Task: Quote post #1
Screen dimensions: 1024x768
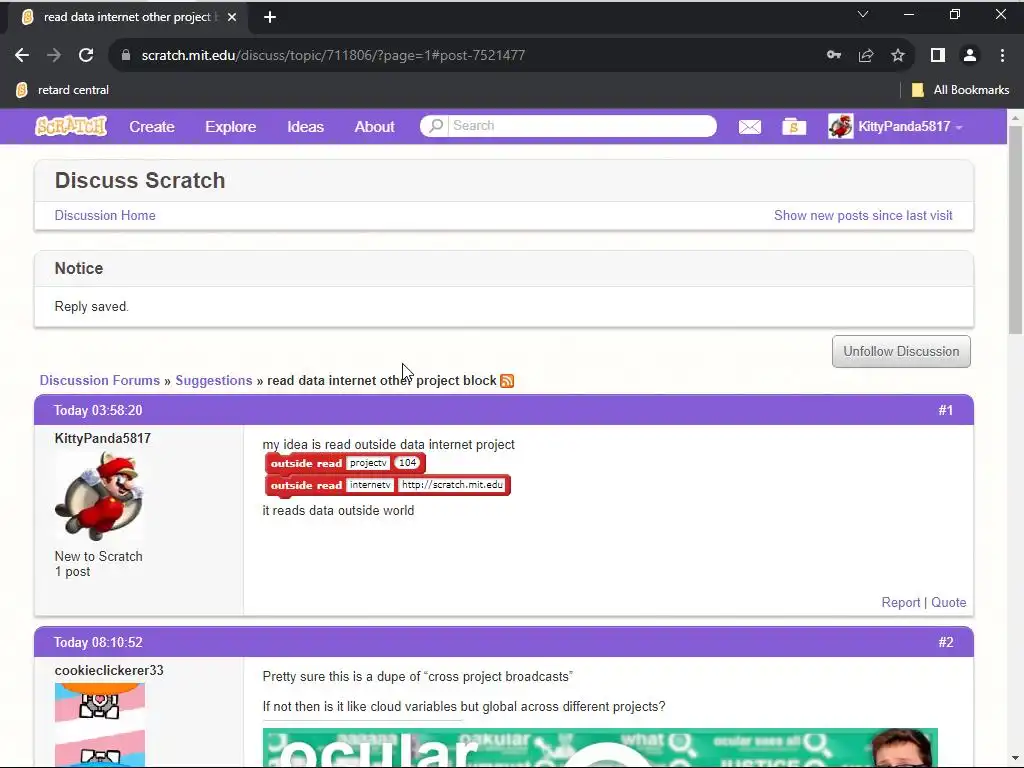Action: tap(948, 602)
